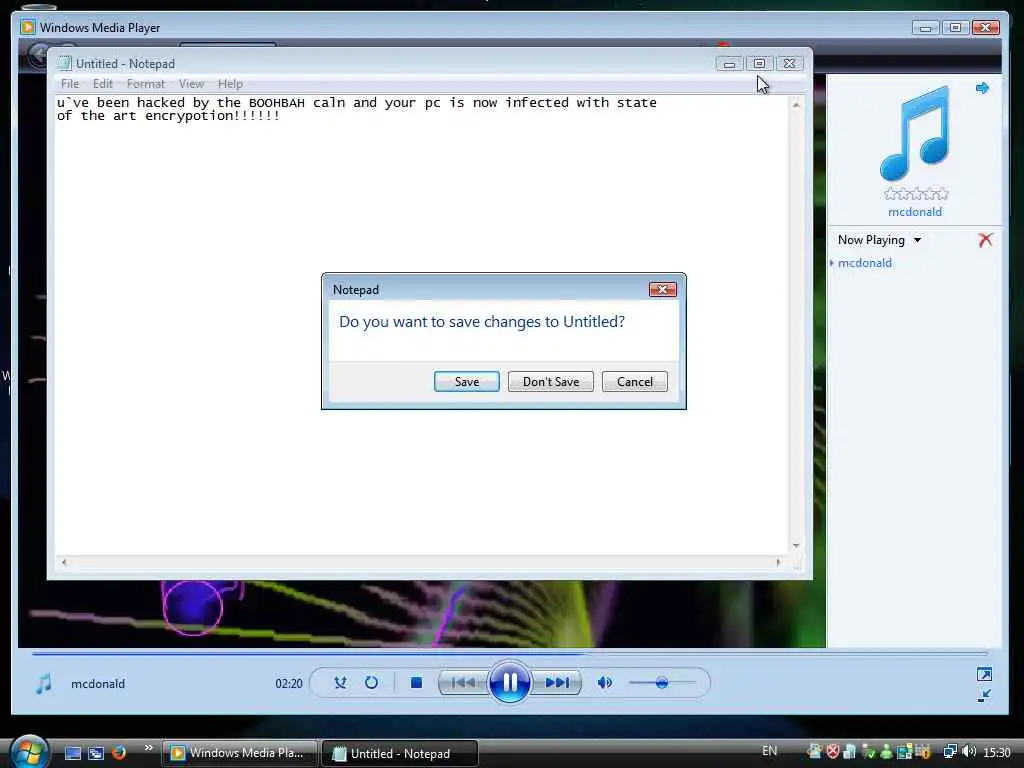The image size is (1024, 768).
Task: Expand Quick Launch overflow chevron
Action: [x=148, y=748]
